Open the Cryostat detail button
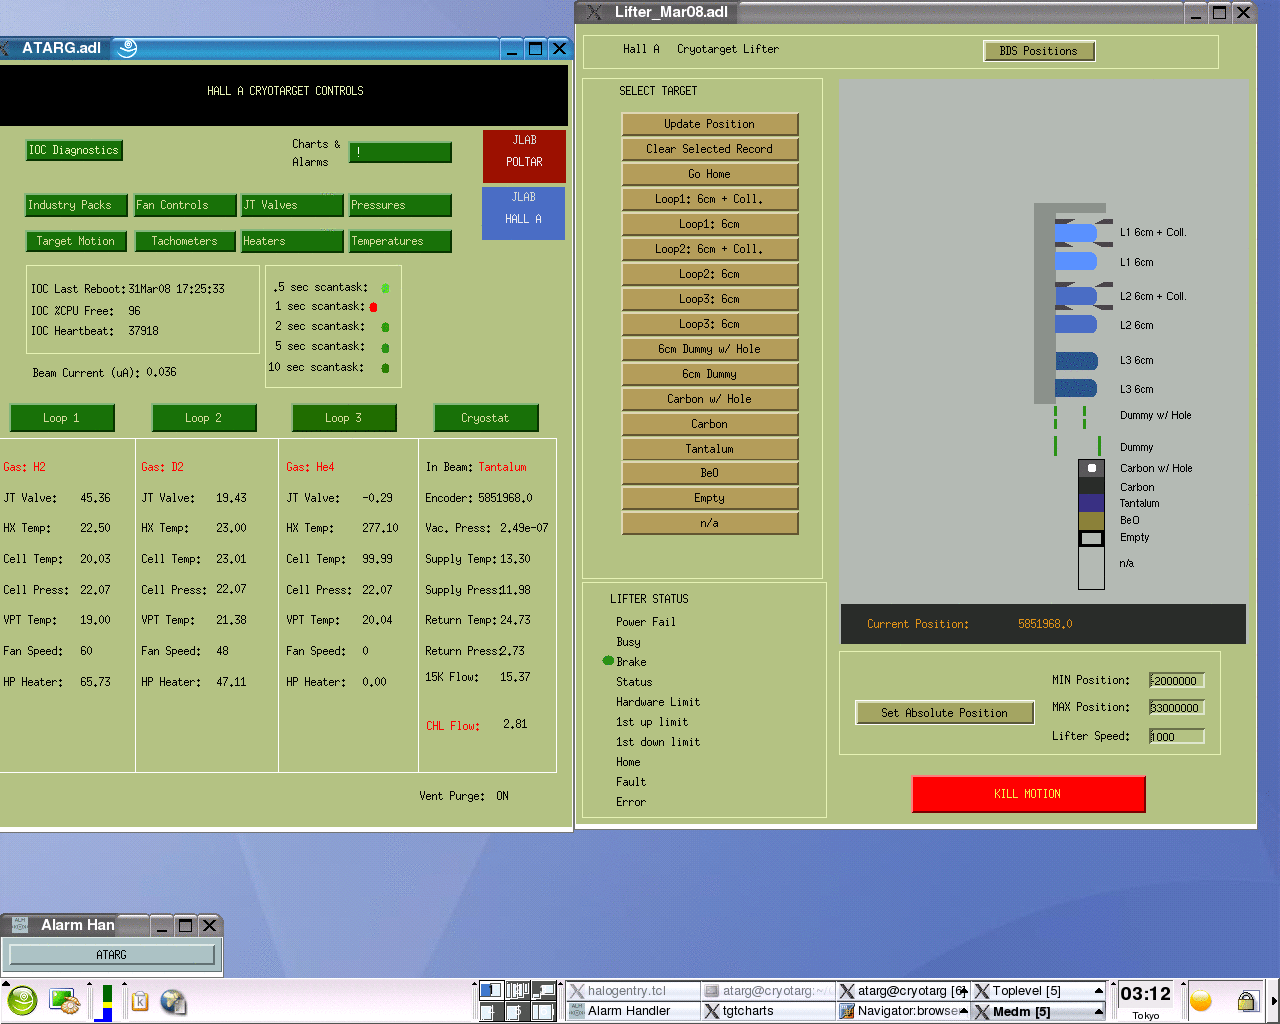The height and width of the screenshot is (1024, 1280). pos(486,418)
